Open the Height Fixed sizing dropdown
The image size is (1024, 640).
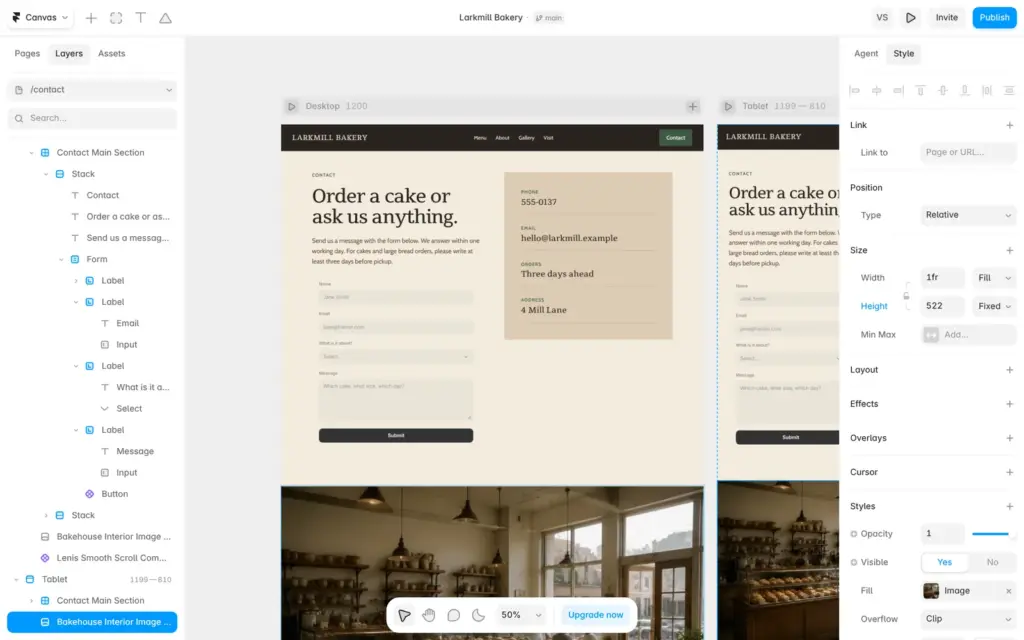(x=994, y=306)
